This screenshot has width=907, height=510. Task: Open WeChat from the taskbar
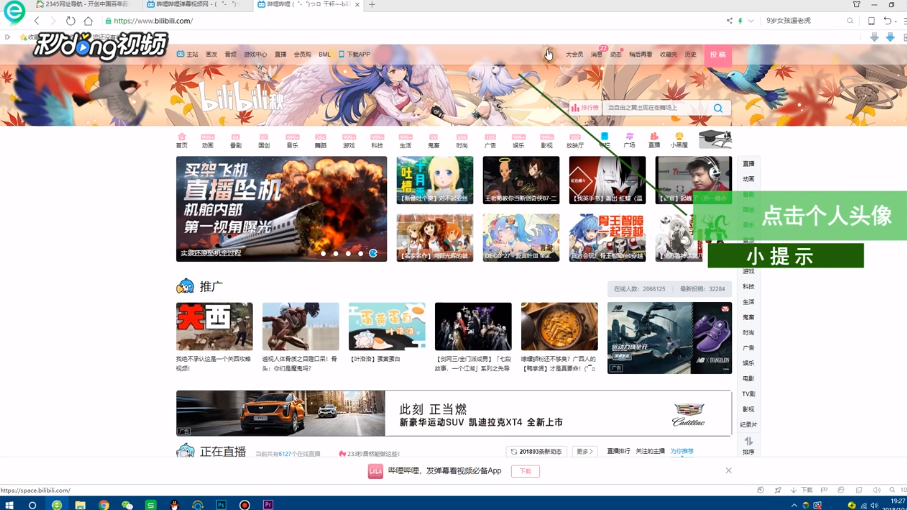pos(127,505)
